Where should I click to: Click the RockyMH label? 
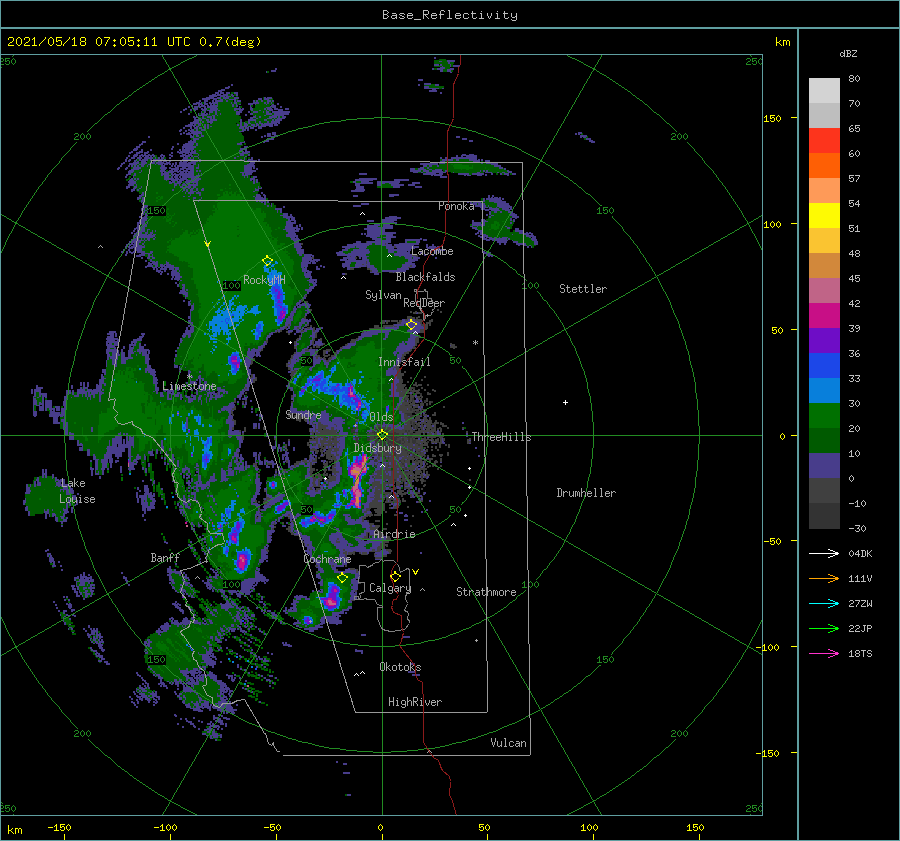click(264, 280)
